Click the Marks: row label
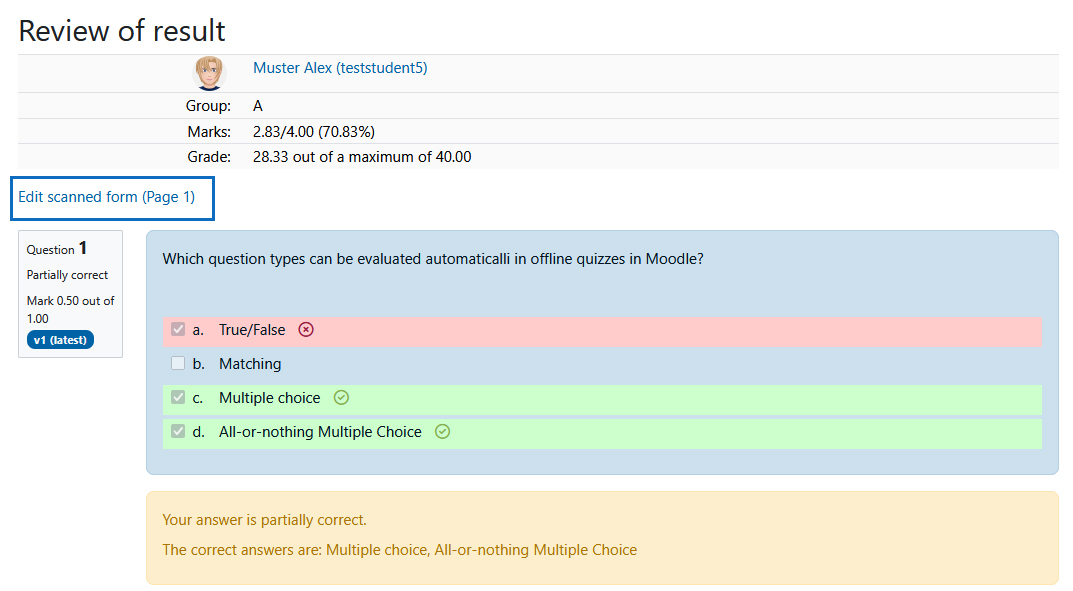 point(209,131)
